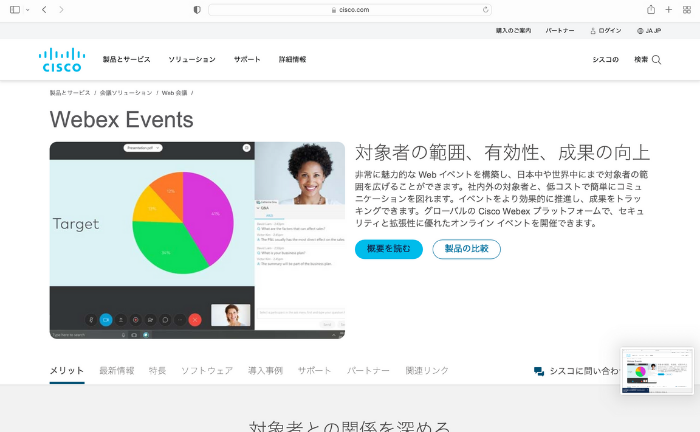This screenshot has width=700, height=432.
Task: Click the 検索 magnifier icon
Action: pyautogui.click(x=656, y=59)
